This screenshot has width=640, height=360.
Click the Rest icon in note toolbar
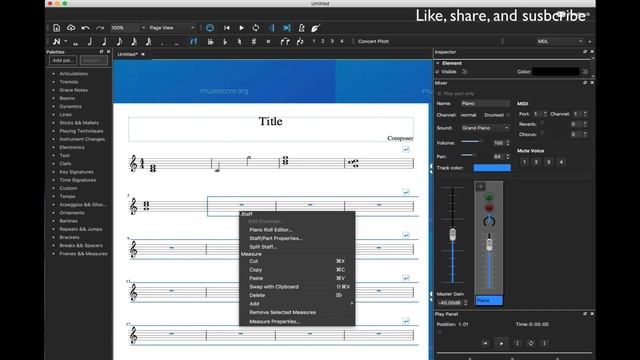[193, 41]
